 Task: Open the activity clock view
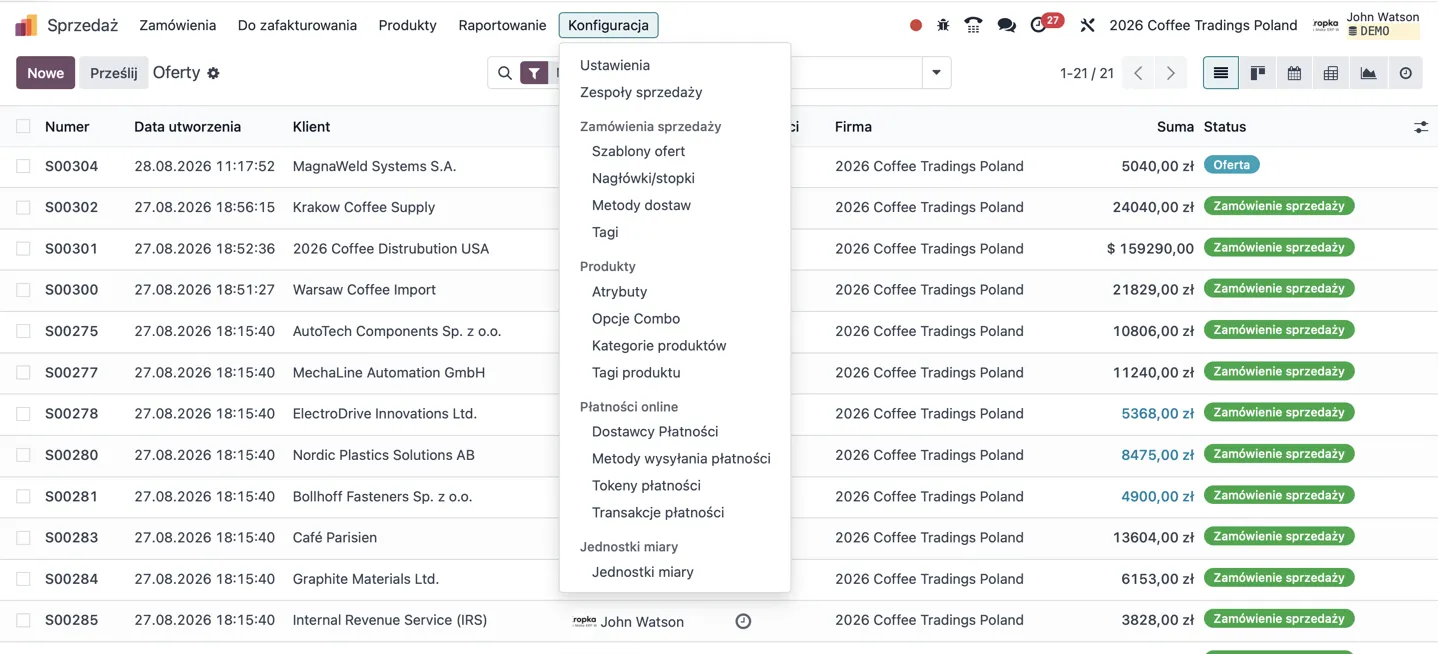pos(1405,73)
